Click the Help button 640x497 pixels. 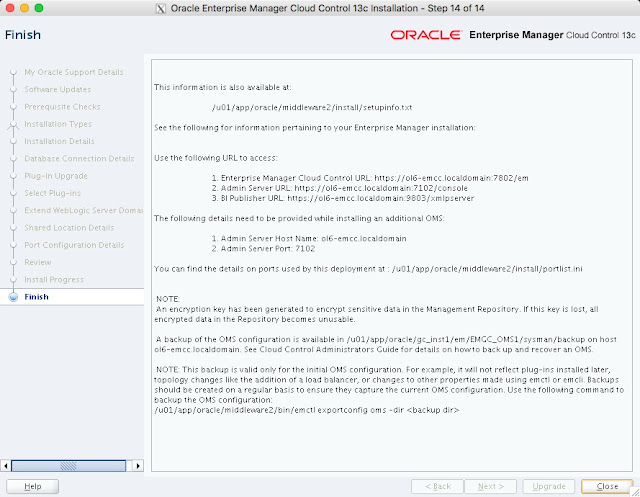pyautogui.click(x=33, y=486)
